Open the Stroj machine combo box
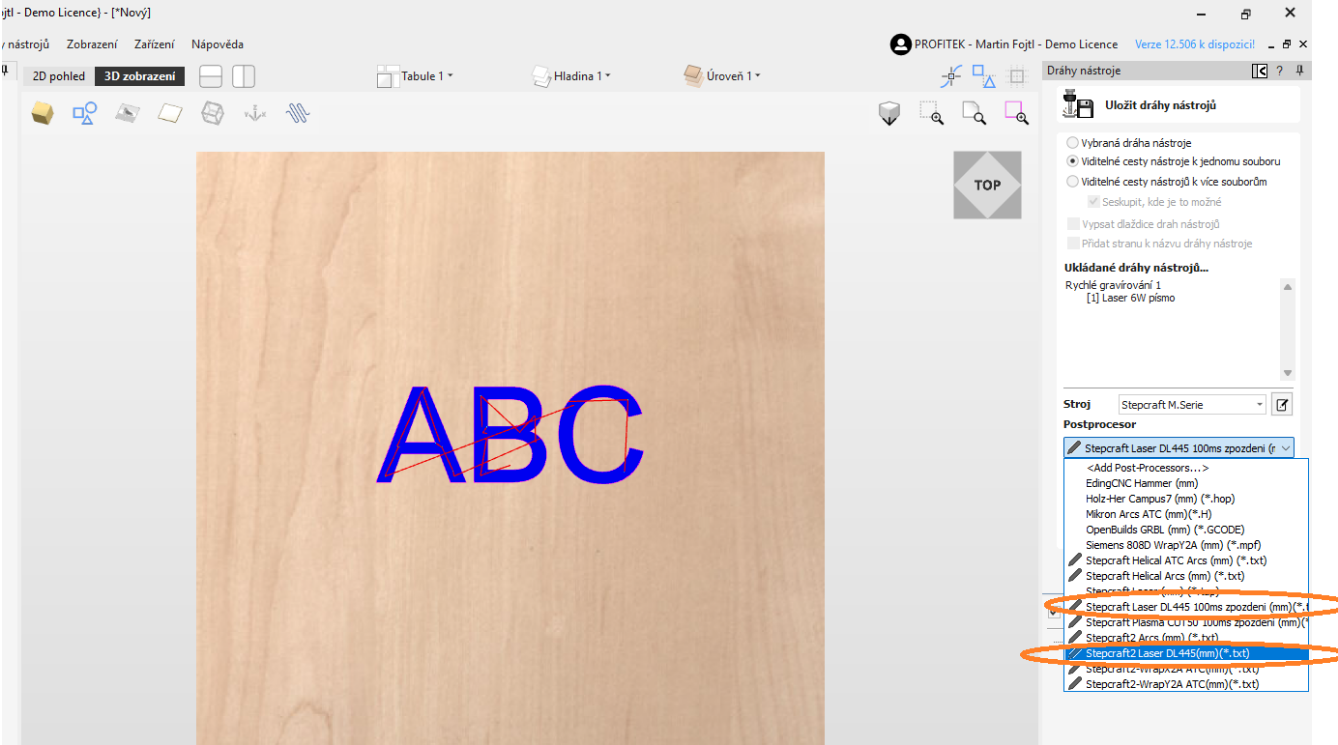Image resolution: width=1338 pixels, height=745 pixels. (x=1192, y=405)
